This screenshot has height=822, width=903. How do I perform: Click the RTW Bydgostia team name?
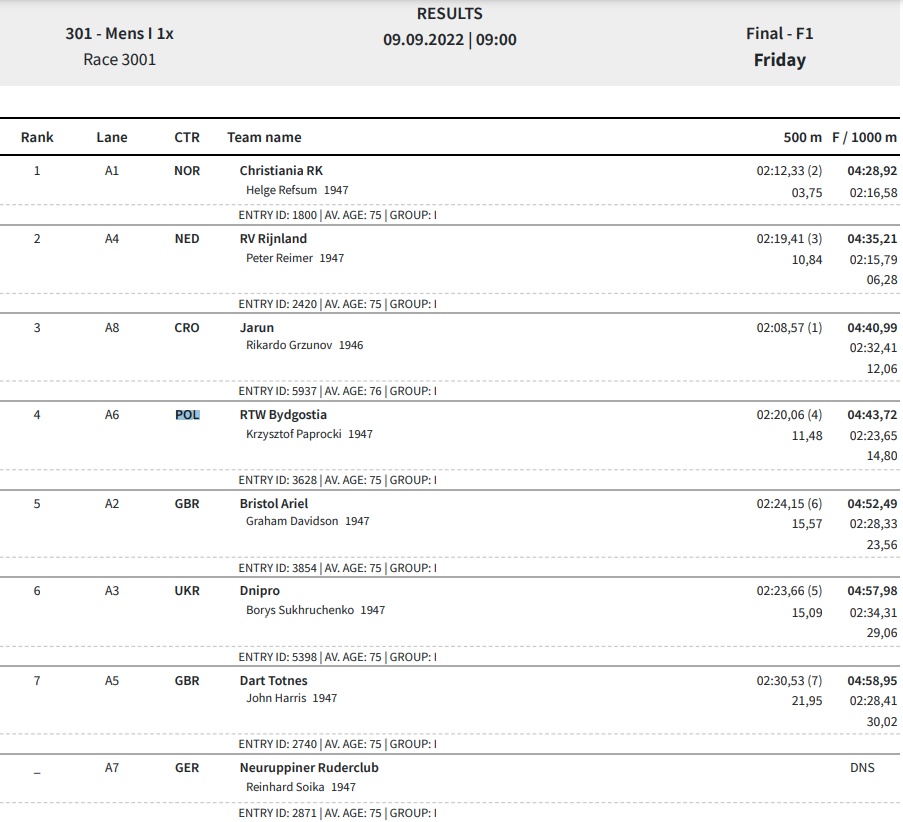[x=283, y=415]
